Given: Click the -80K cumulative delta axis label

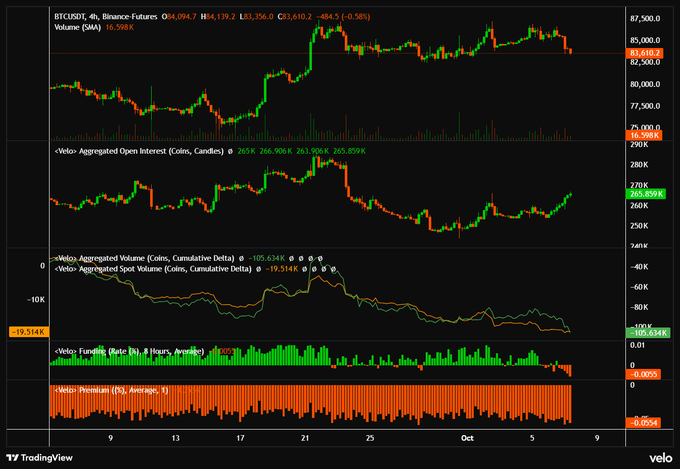Looking at the screenshot, I should pyautogui.click(x=639, y=307).
